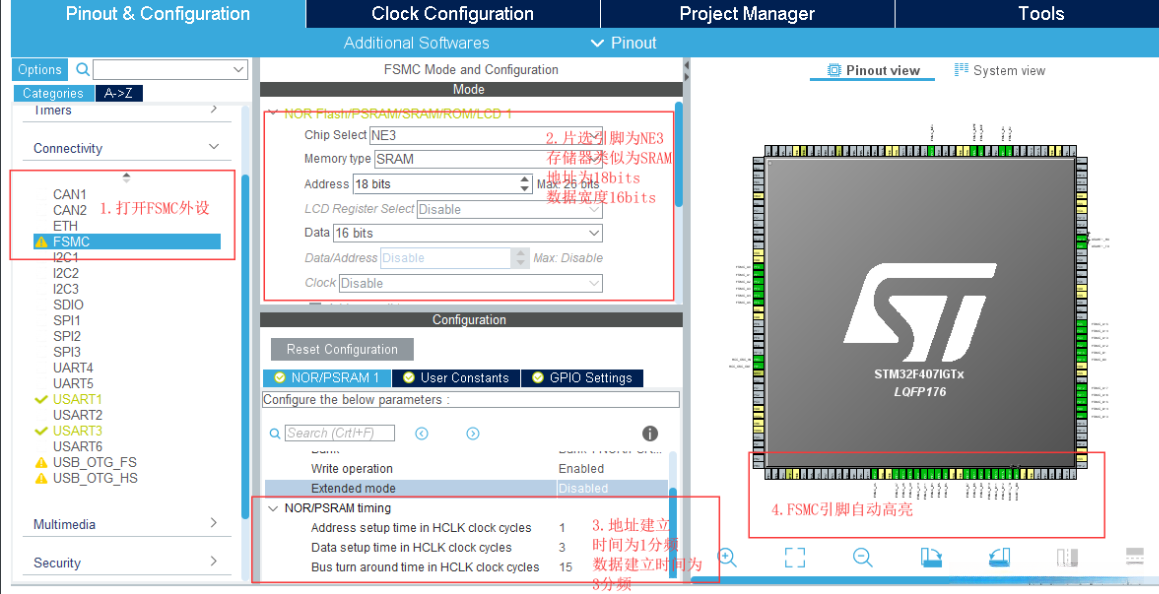
Task: Collapse the NOR Flash/PSRAM/SRAM/ROM/LCD 1 section
Action: pos(273,113)
